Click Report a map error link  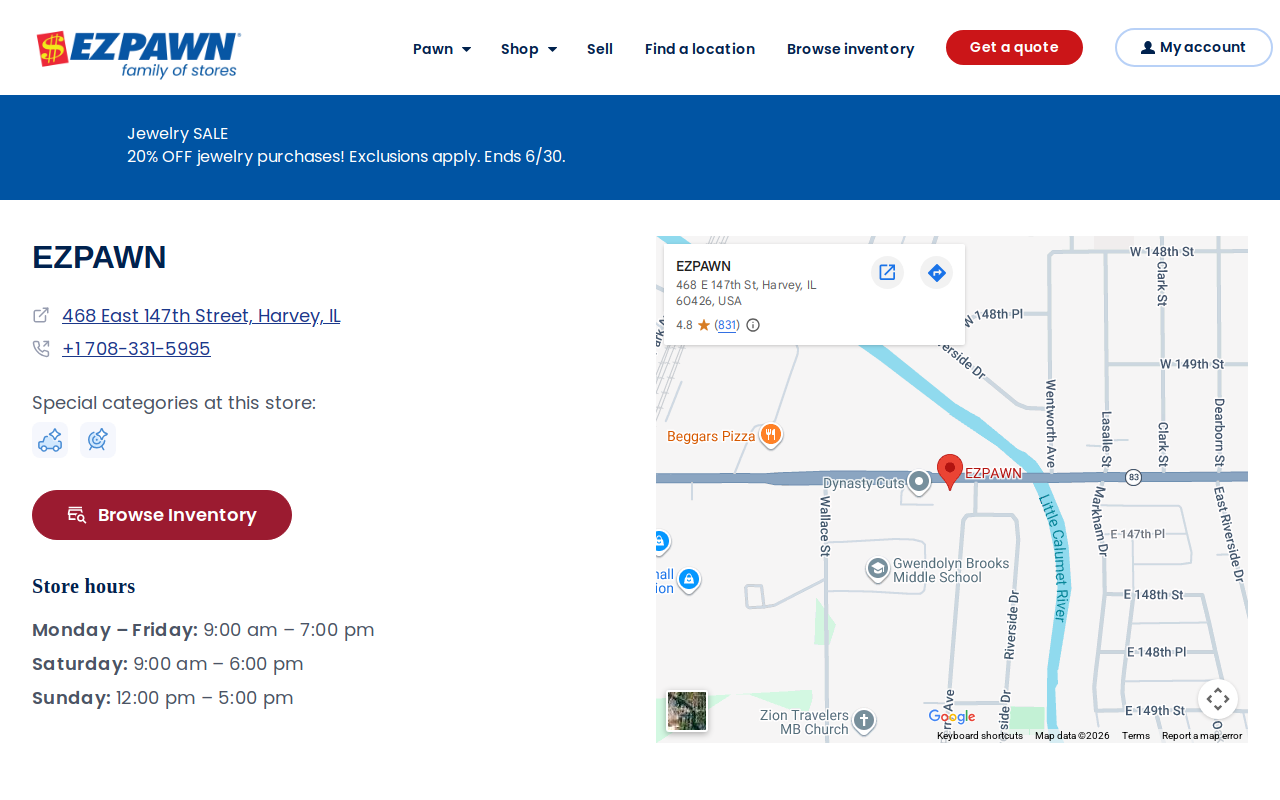pos(1202,736)
